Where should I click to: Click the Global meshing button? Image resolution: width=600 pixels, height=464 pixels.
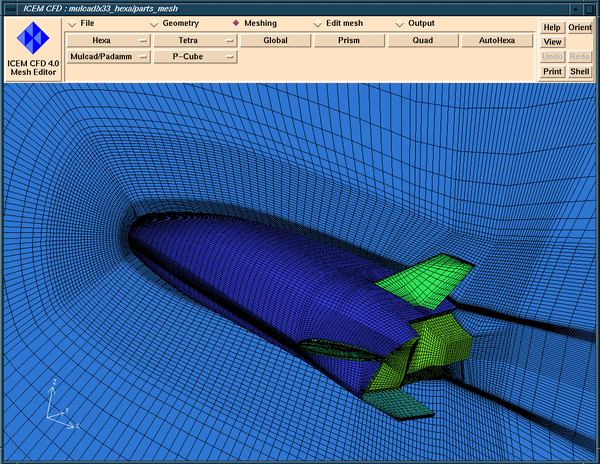(275, 41)
